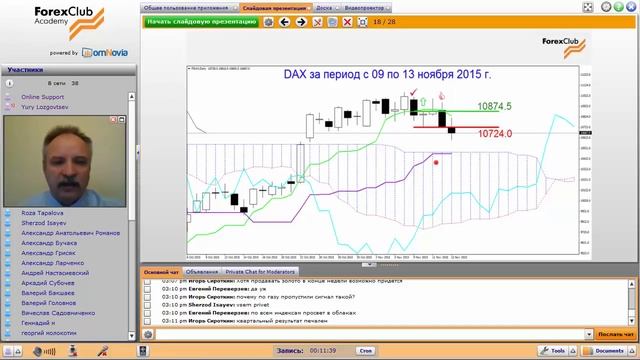Click the blue round close button at top right

[631, 7]
